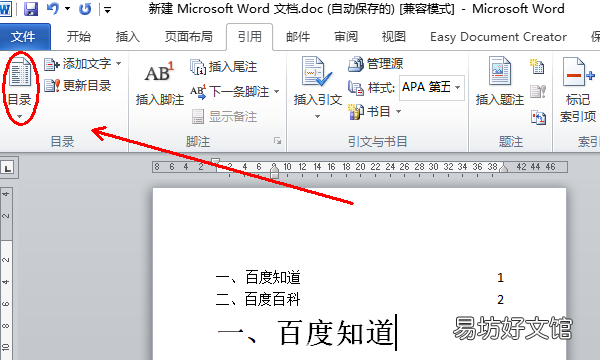600x360 pixels.
Task: Click the TOC entry 二、百度百科
Action: tap(258, 299)
